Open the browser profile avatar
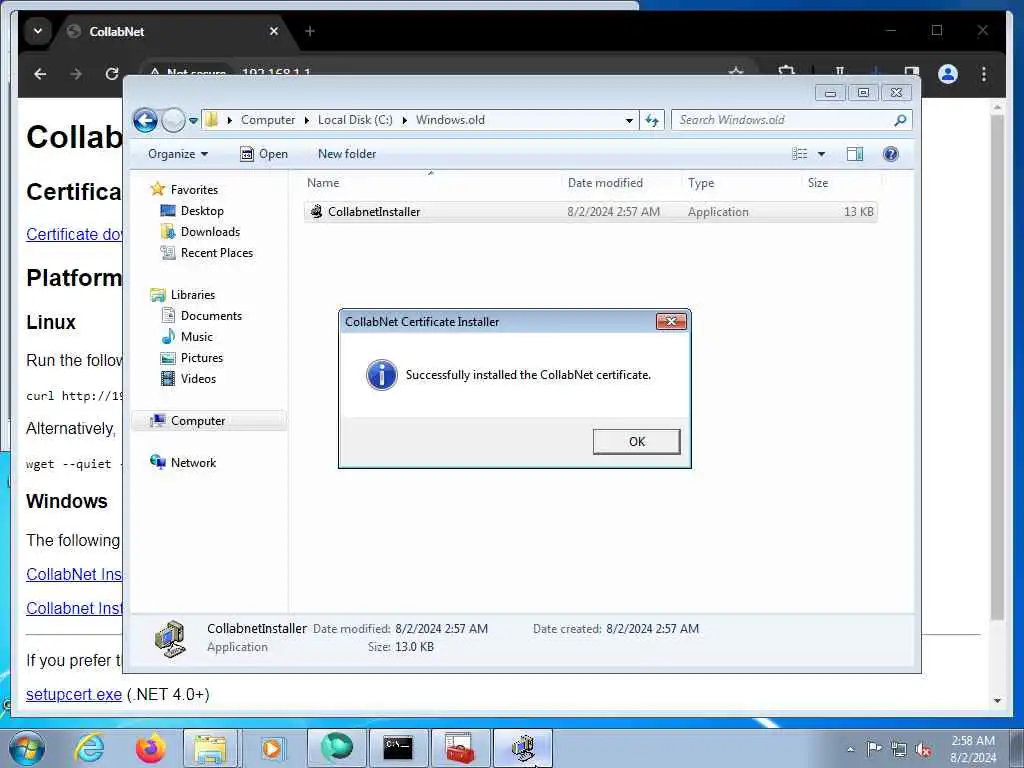The width and height of the screenshot is (1024, 768). tap(948, 74)
